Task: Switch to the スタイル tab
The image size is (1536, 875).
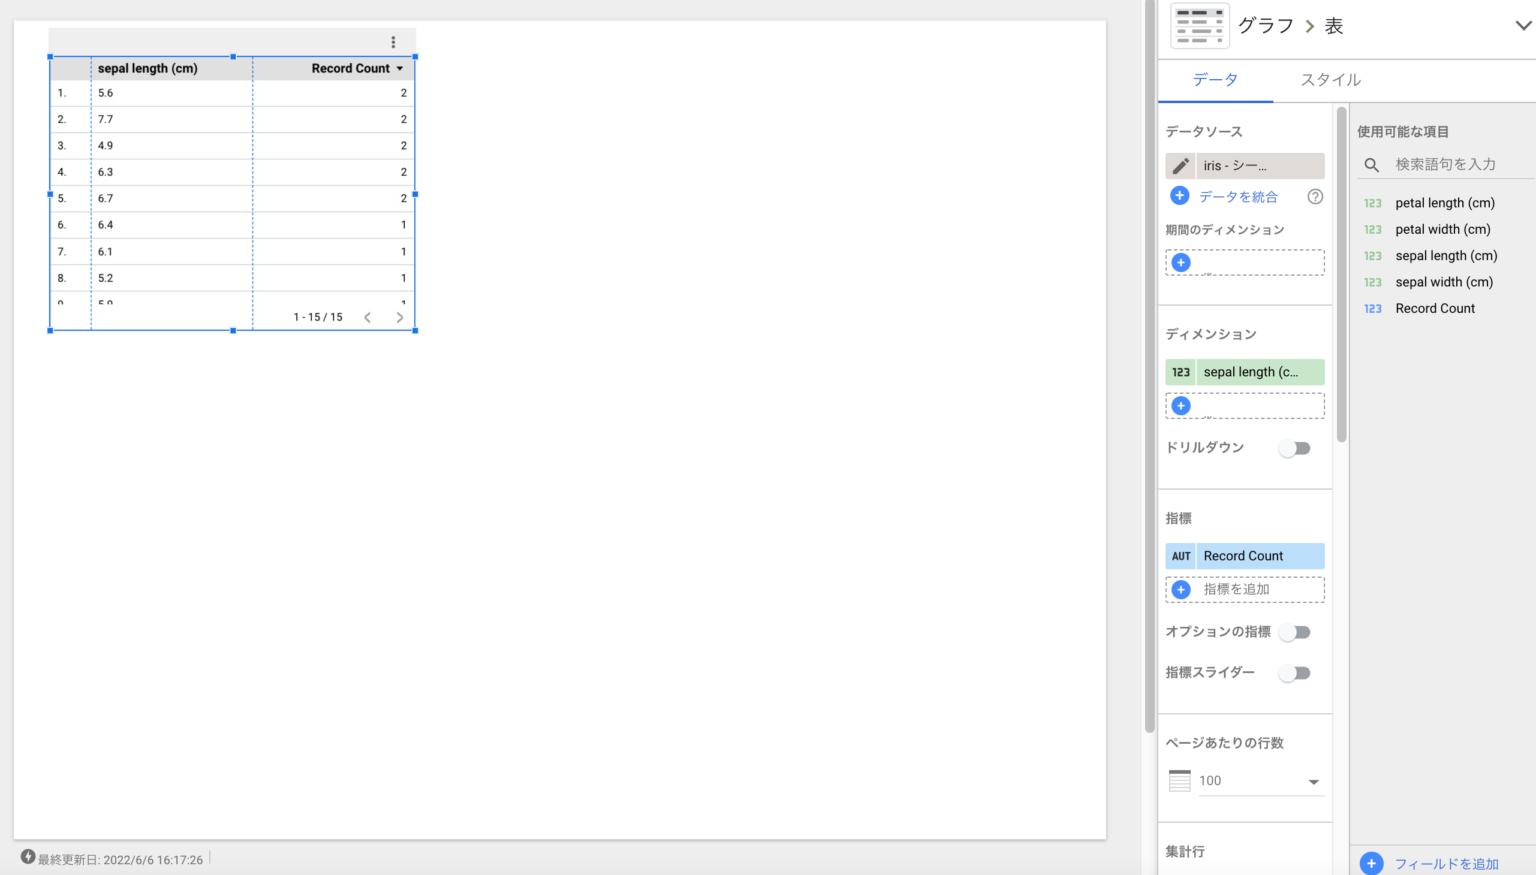Action: [x=1330, y=80]
